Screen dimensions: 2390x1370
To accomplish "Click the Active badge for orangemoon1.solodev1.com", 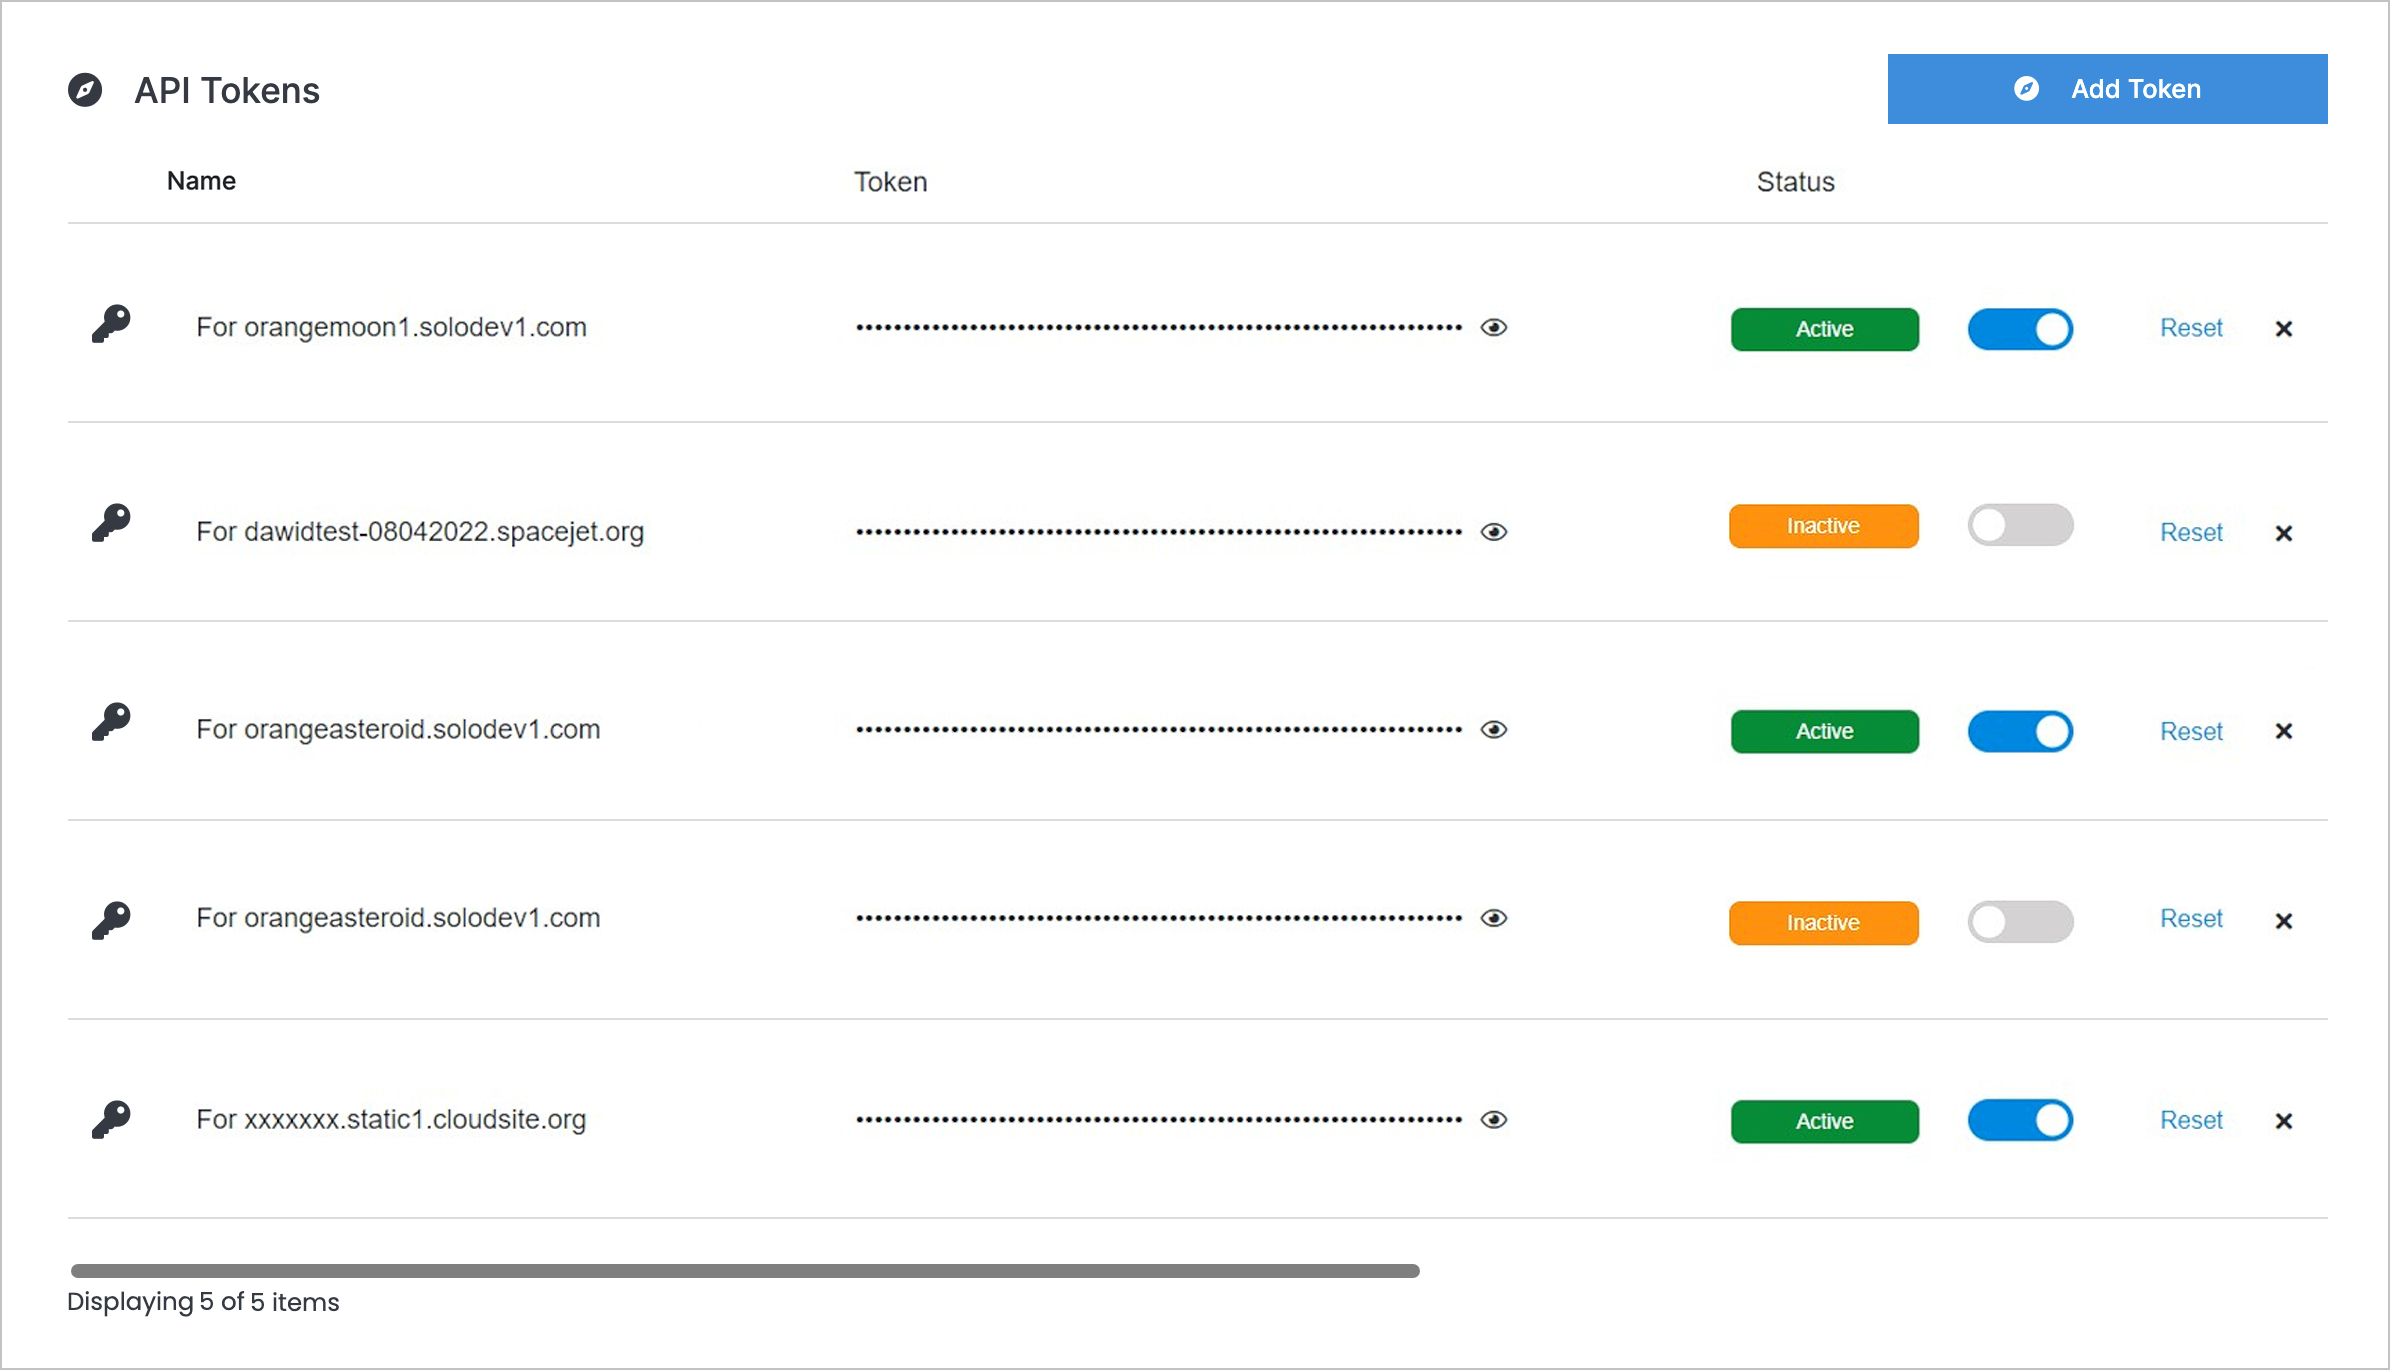I will pos(1825,329).
